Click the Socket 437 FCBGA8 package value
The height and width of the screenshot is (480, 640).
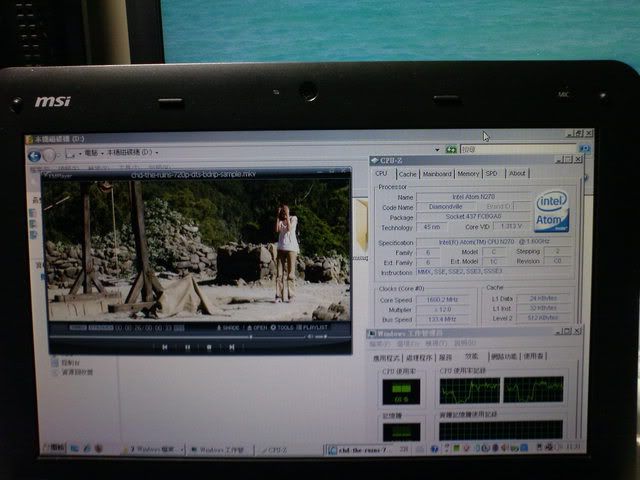(x=473, y=216)
